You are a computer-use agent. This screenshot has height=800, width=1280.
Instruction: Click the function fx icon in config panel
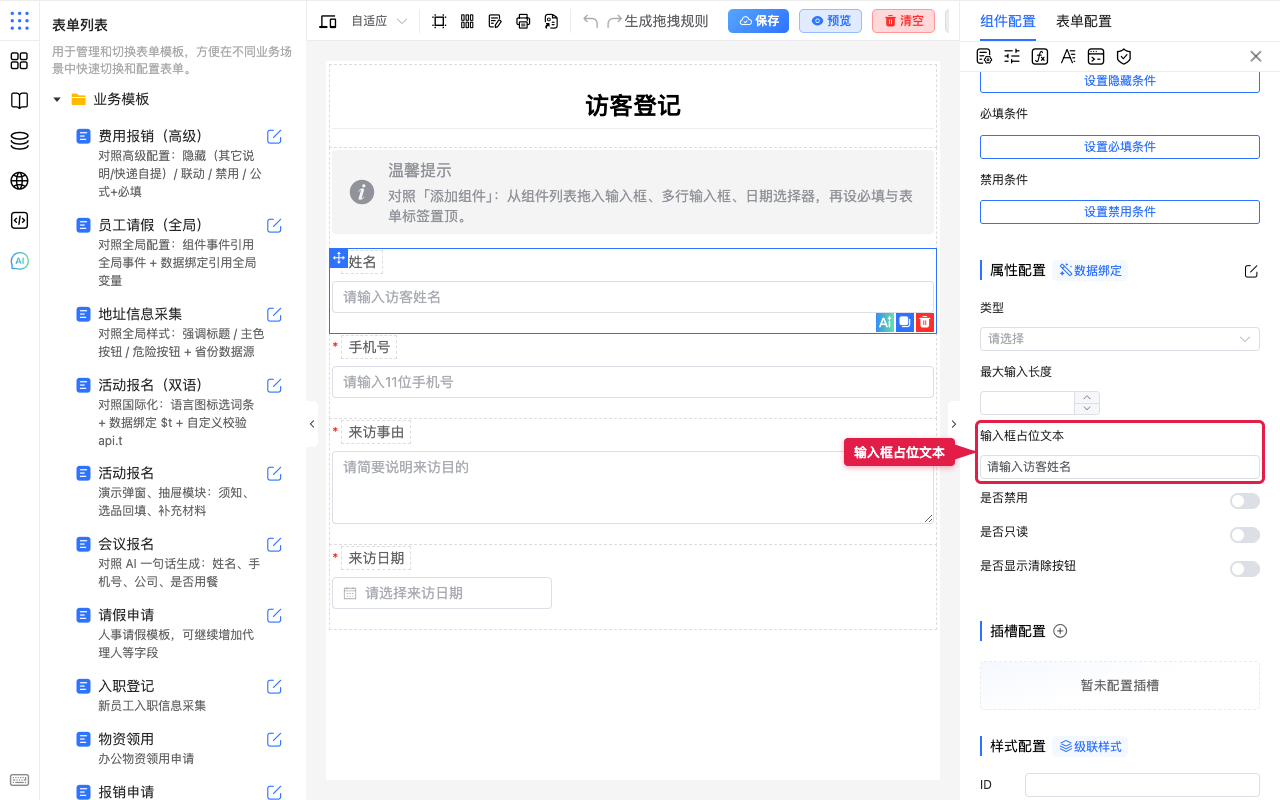[x=1040, y=56]
